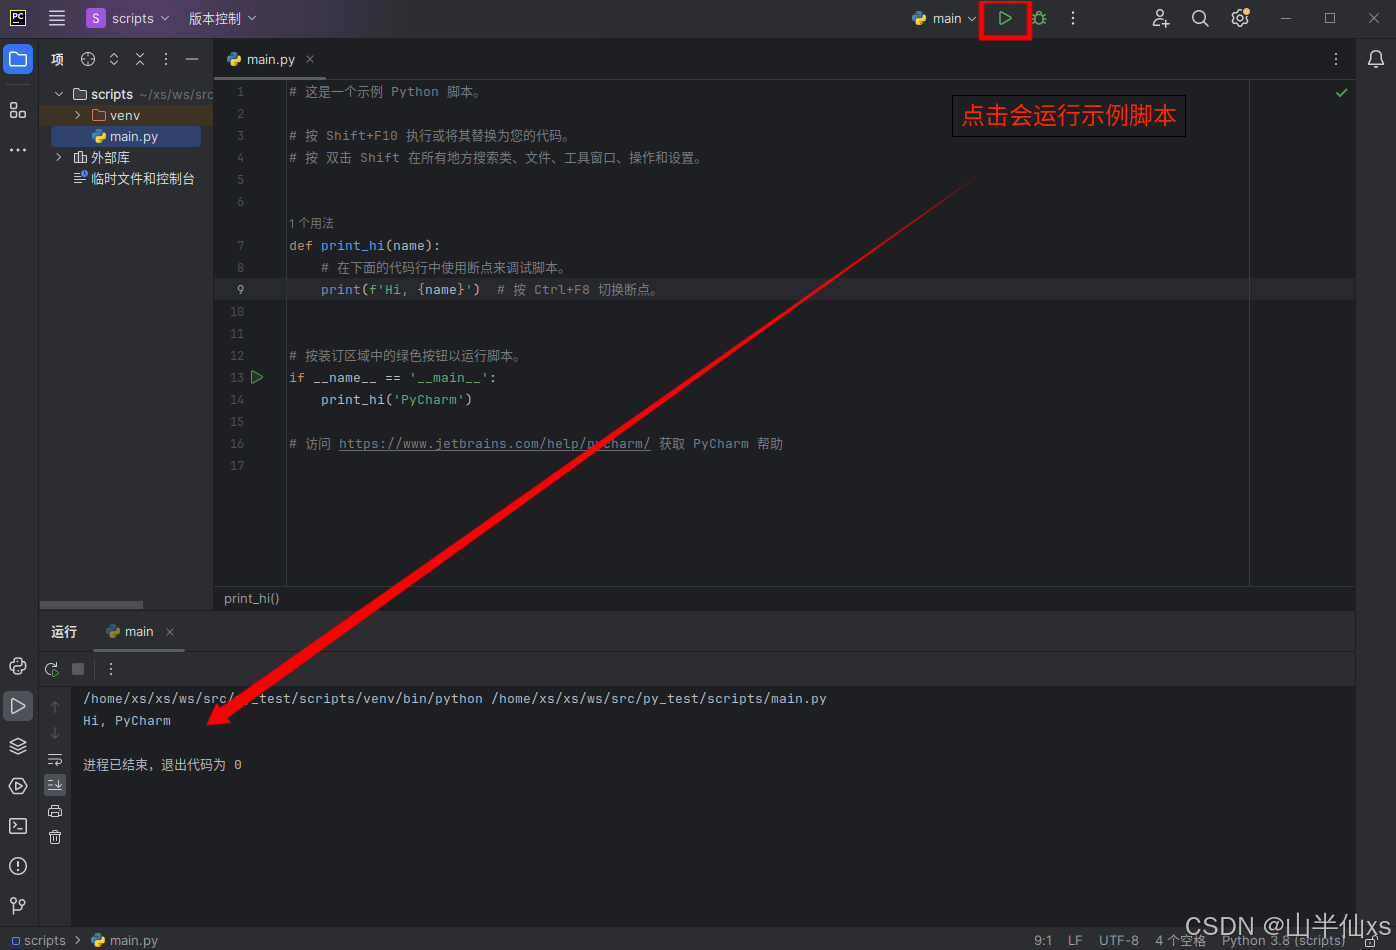
Task: Open more options beside stop in Run panel
Action: (x=111, y=669)
